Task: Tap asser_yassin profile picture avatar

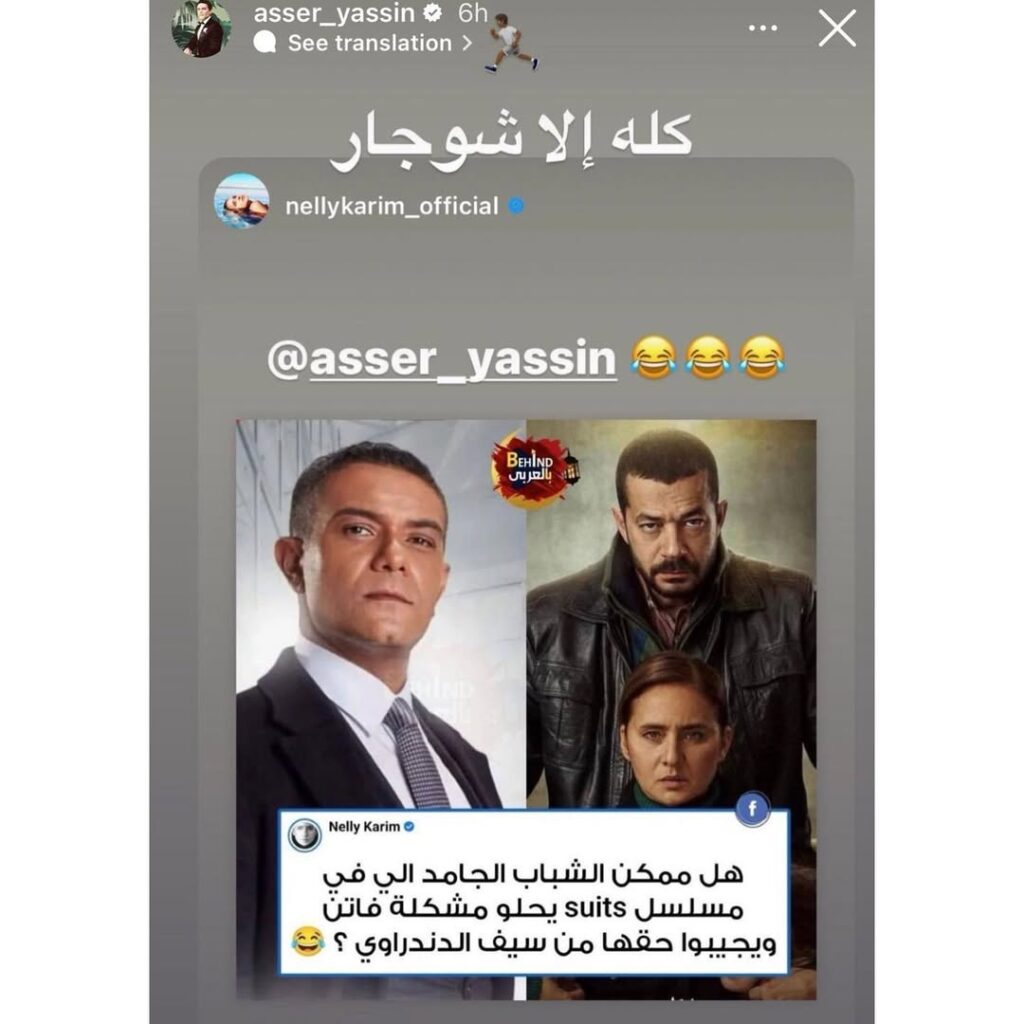Action: coord(201,29)
